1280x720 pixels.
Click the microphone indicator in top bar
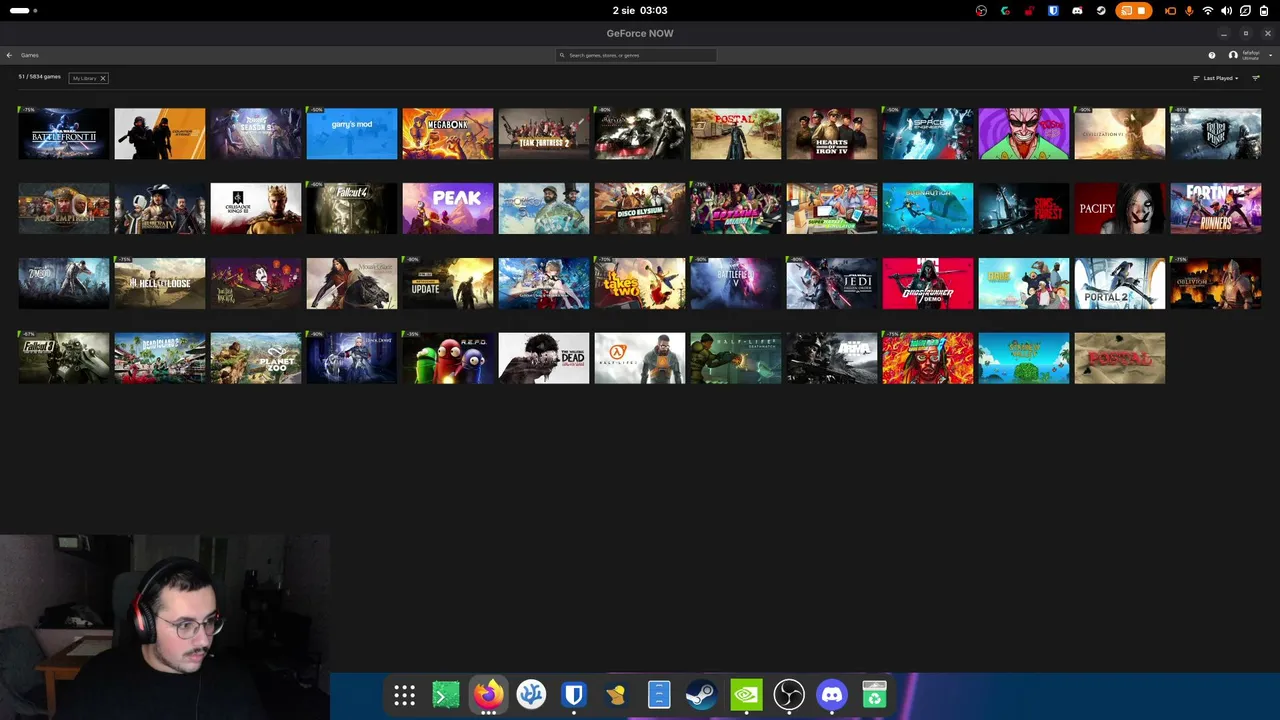pos(1189,11)
